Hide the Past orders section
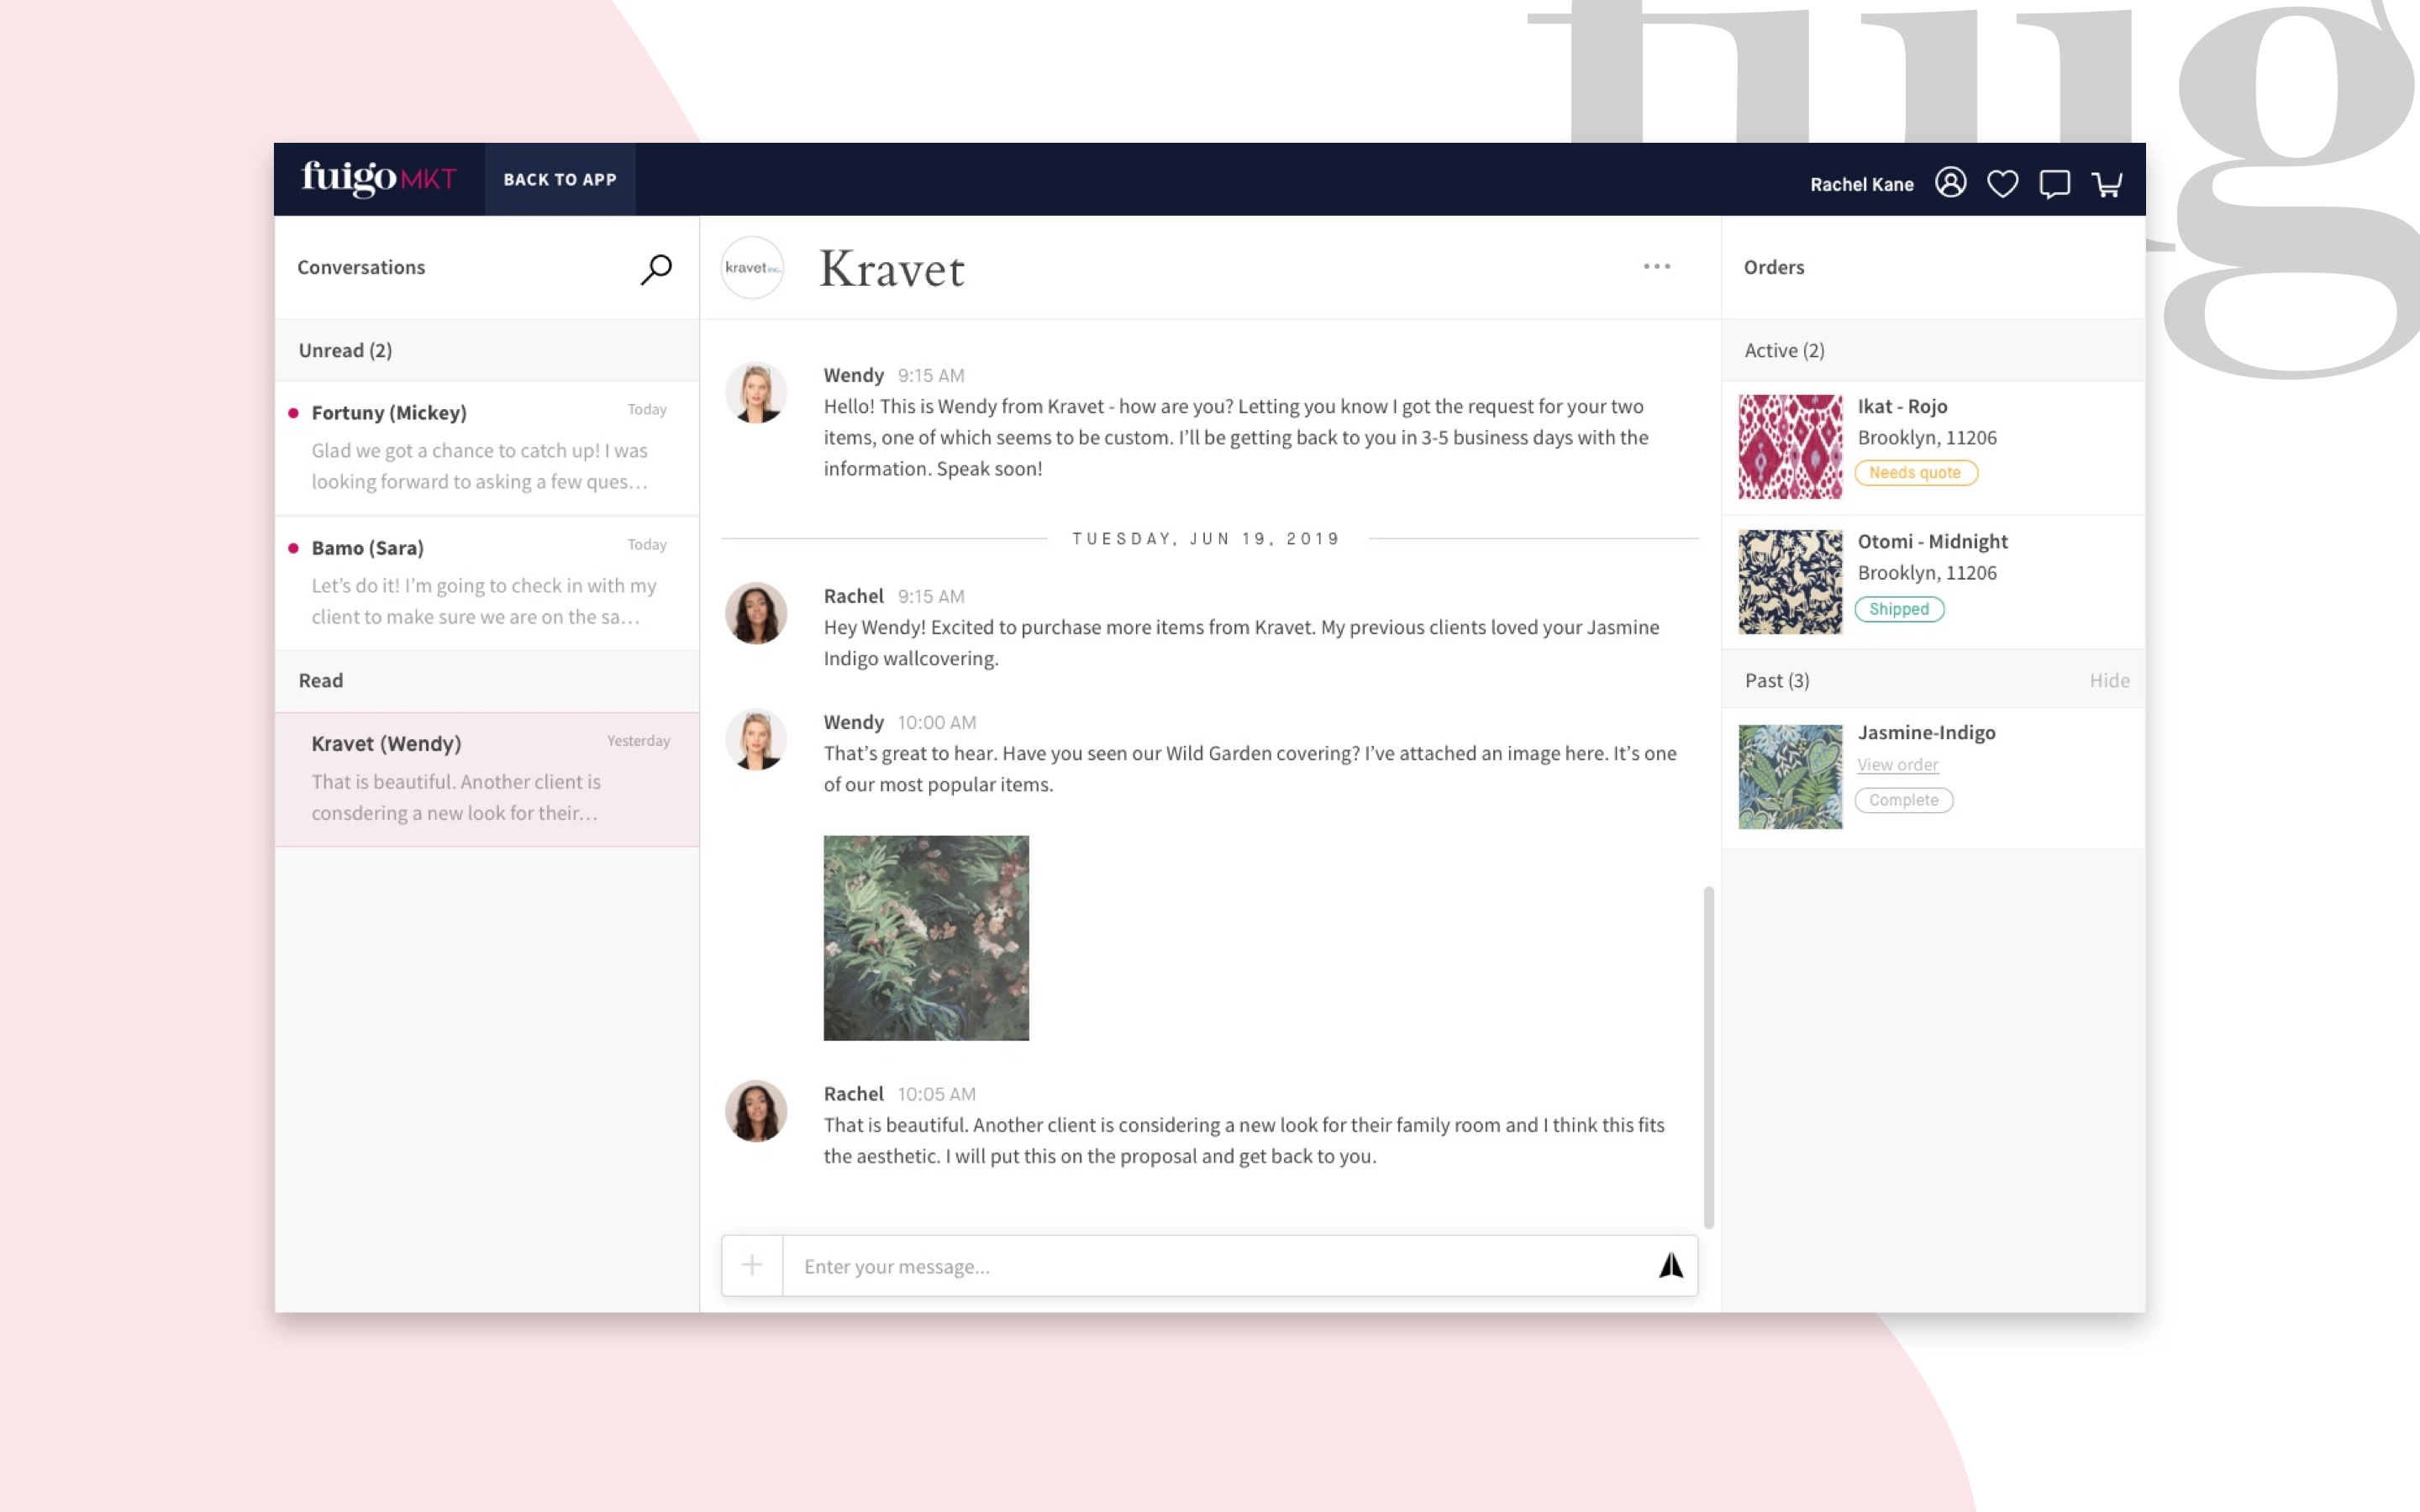Image resolution: width=2420 pixels, height=1512 pixels. (x=2109, y=680)
